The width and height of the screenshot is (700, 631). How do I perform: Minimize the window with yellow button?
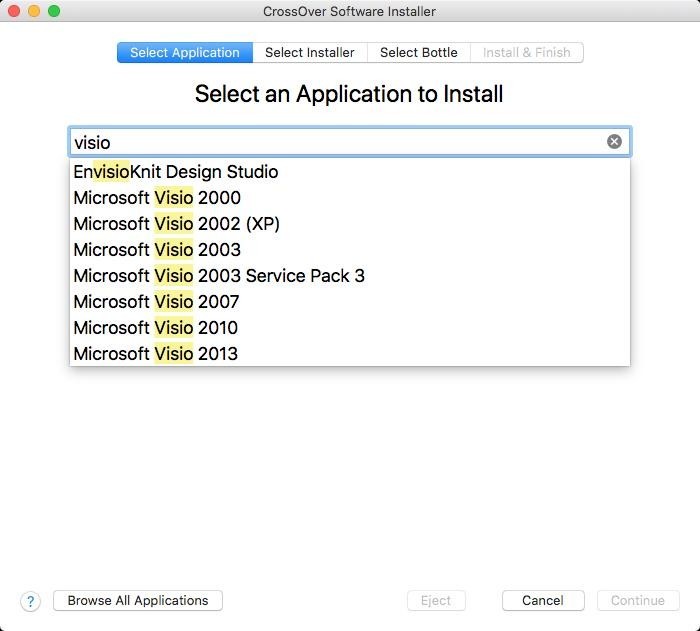[34, 11]
